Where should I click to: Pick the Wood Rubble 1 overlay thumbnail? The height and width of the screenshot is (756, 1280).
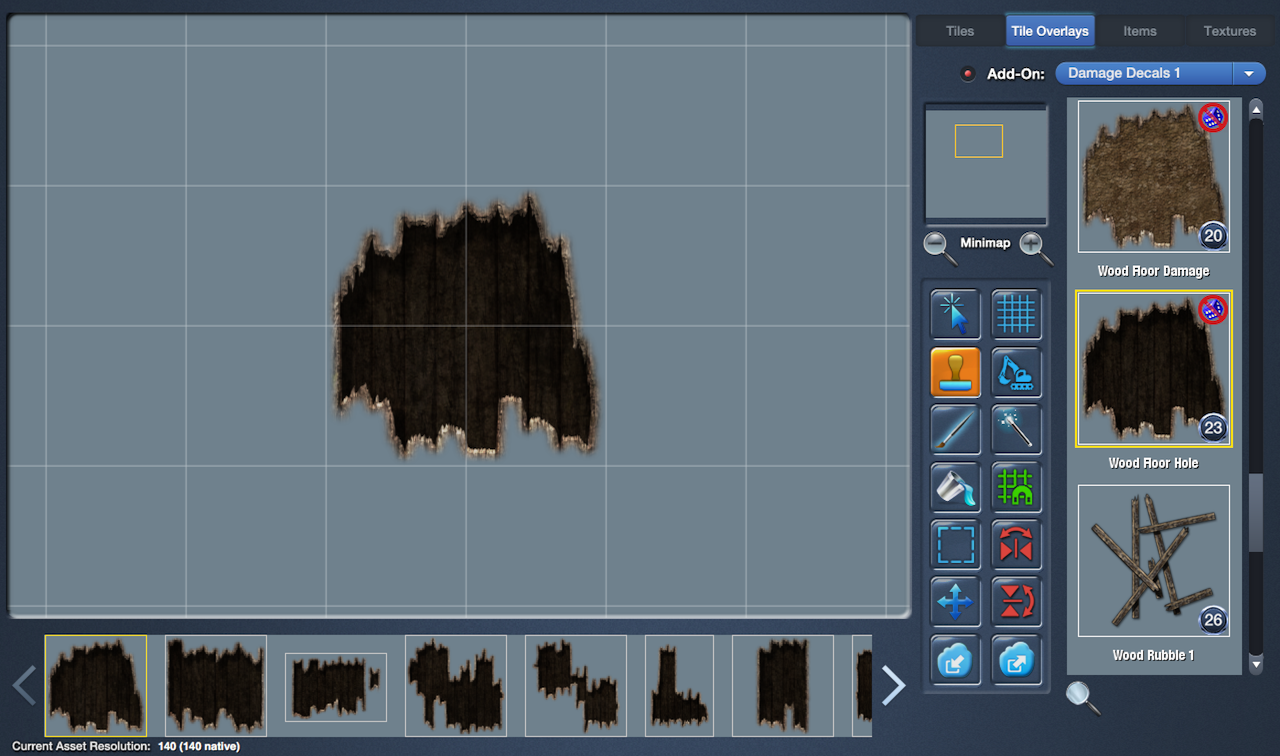pyautogui.click(x=1153, y=561)
